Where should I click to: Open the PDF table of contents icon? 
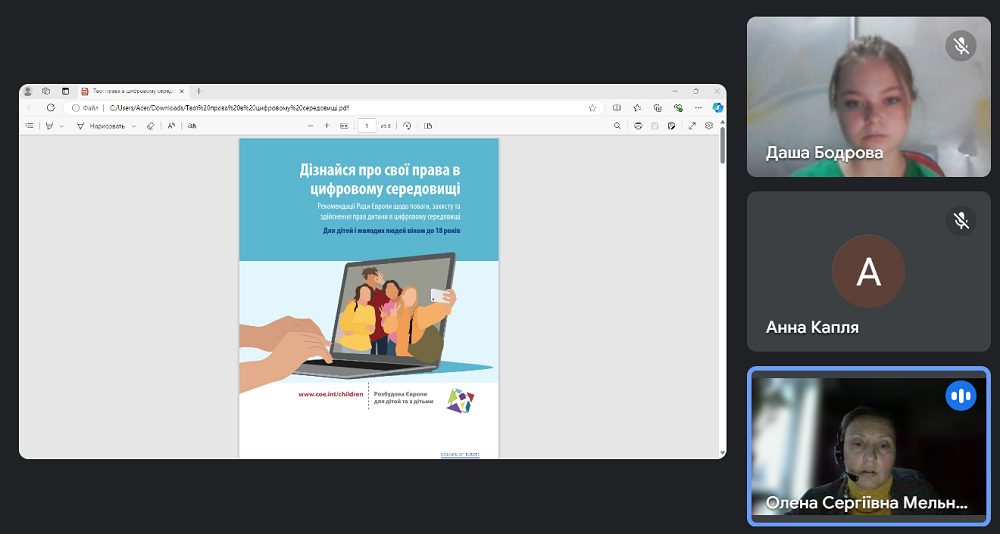[x=29, y=126]
